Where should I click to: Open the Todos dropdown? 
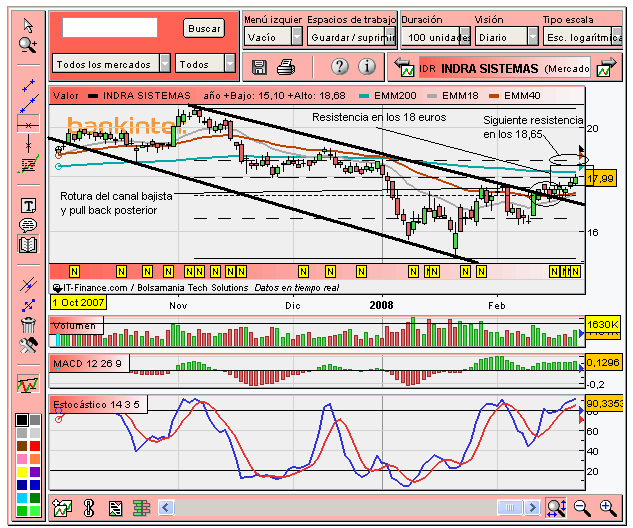205,64
